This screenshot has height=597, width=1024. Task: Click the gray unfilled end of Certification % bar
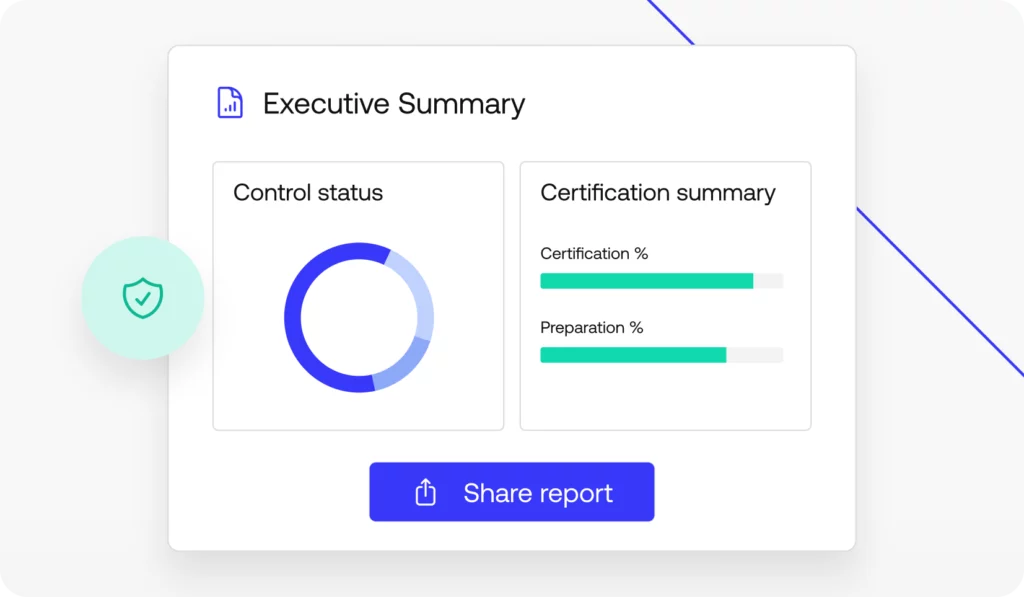(768, 281)
